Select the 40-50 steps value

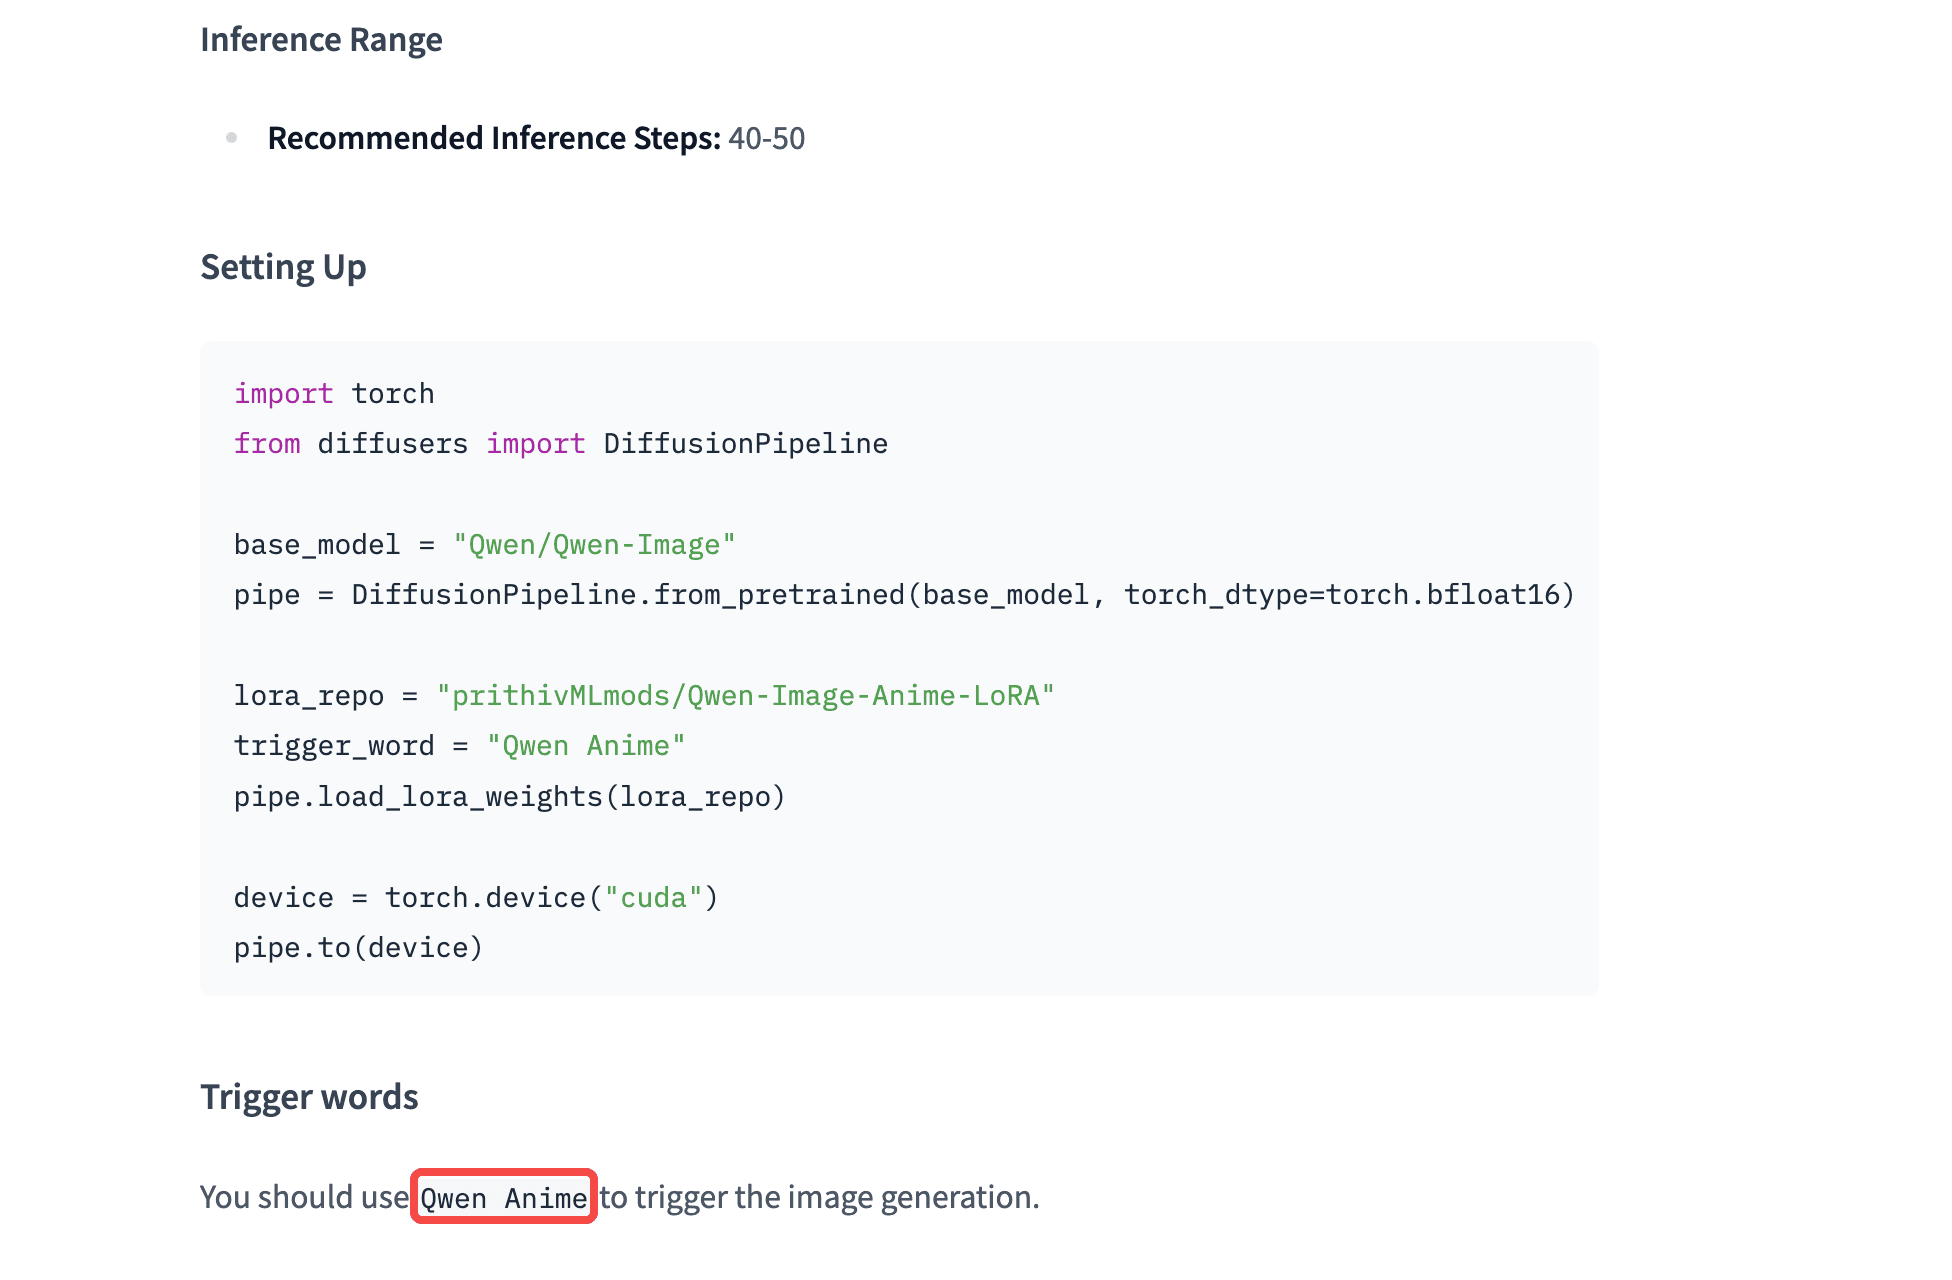point(766,138)
